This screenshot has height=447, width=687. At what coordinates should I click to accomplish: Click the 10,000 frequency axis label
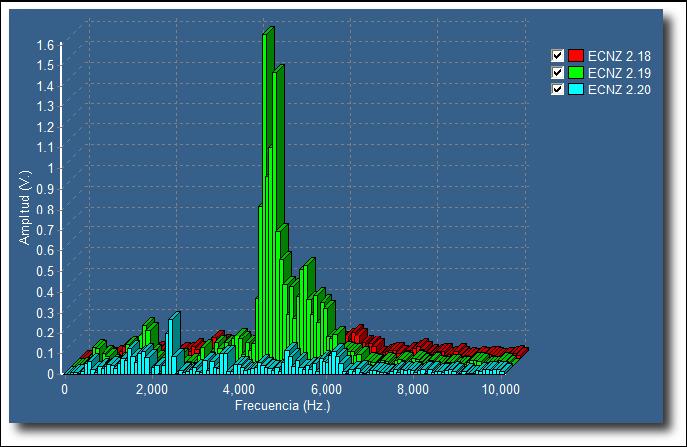[x=501, y=389]
